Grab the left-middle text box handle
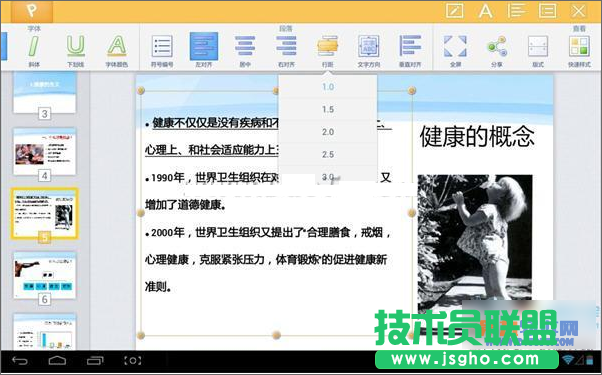 click(x=141, y=213)
